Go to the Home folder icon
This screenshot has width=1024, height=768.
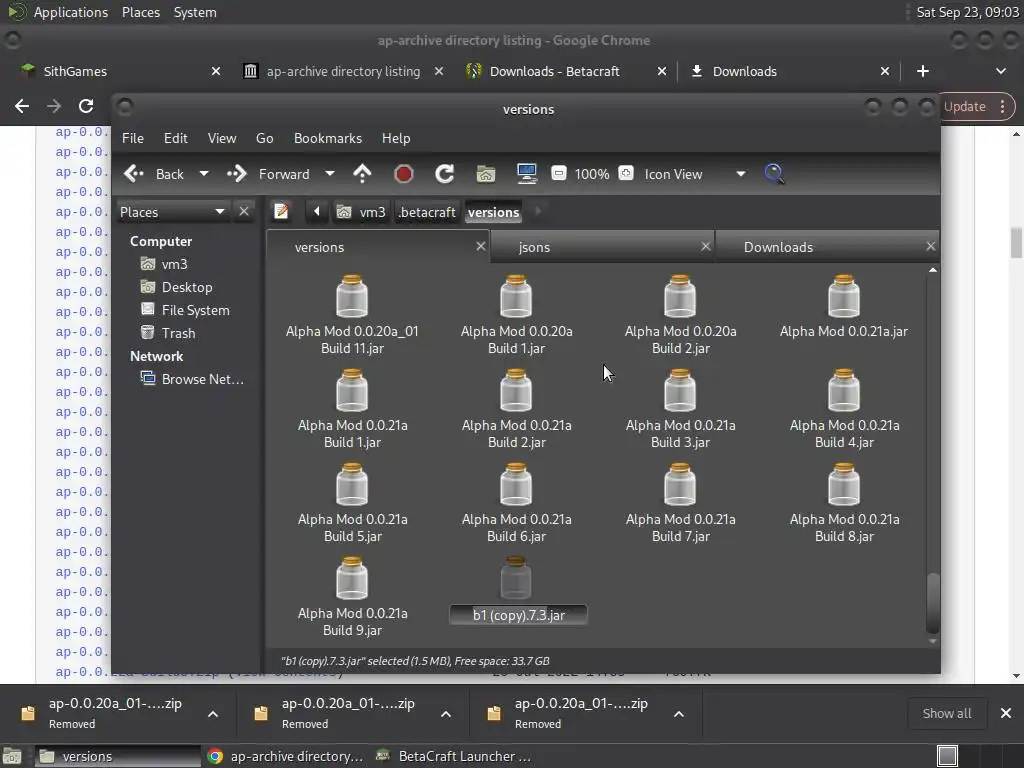[486, 174]
